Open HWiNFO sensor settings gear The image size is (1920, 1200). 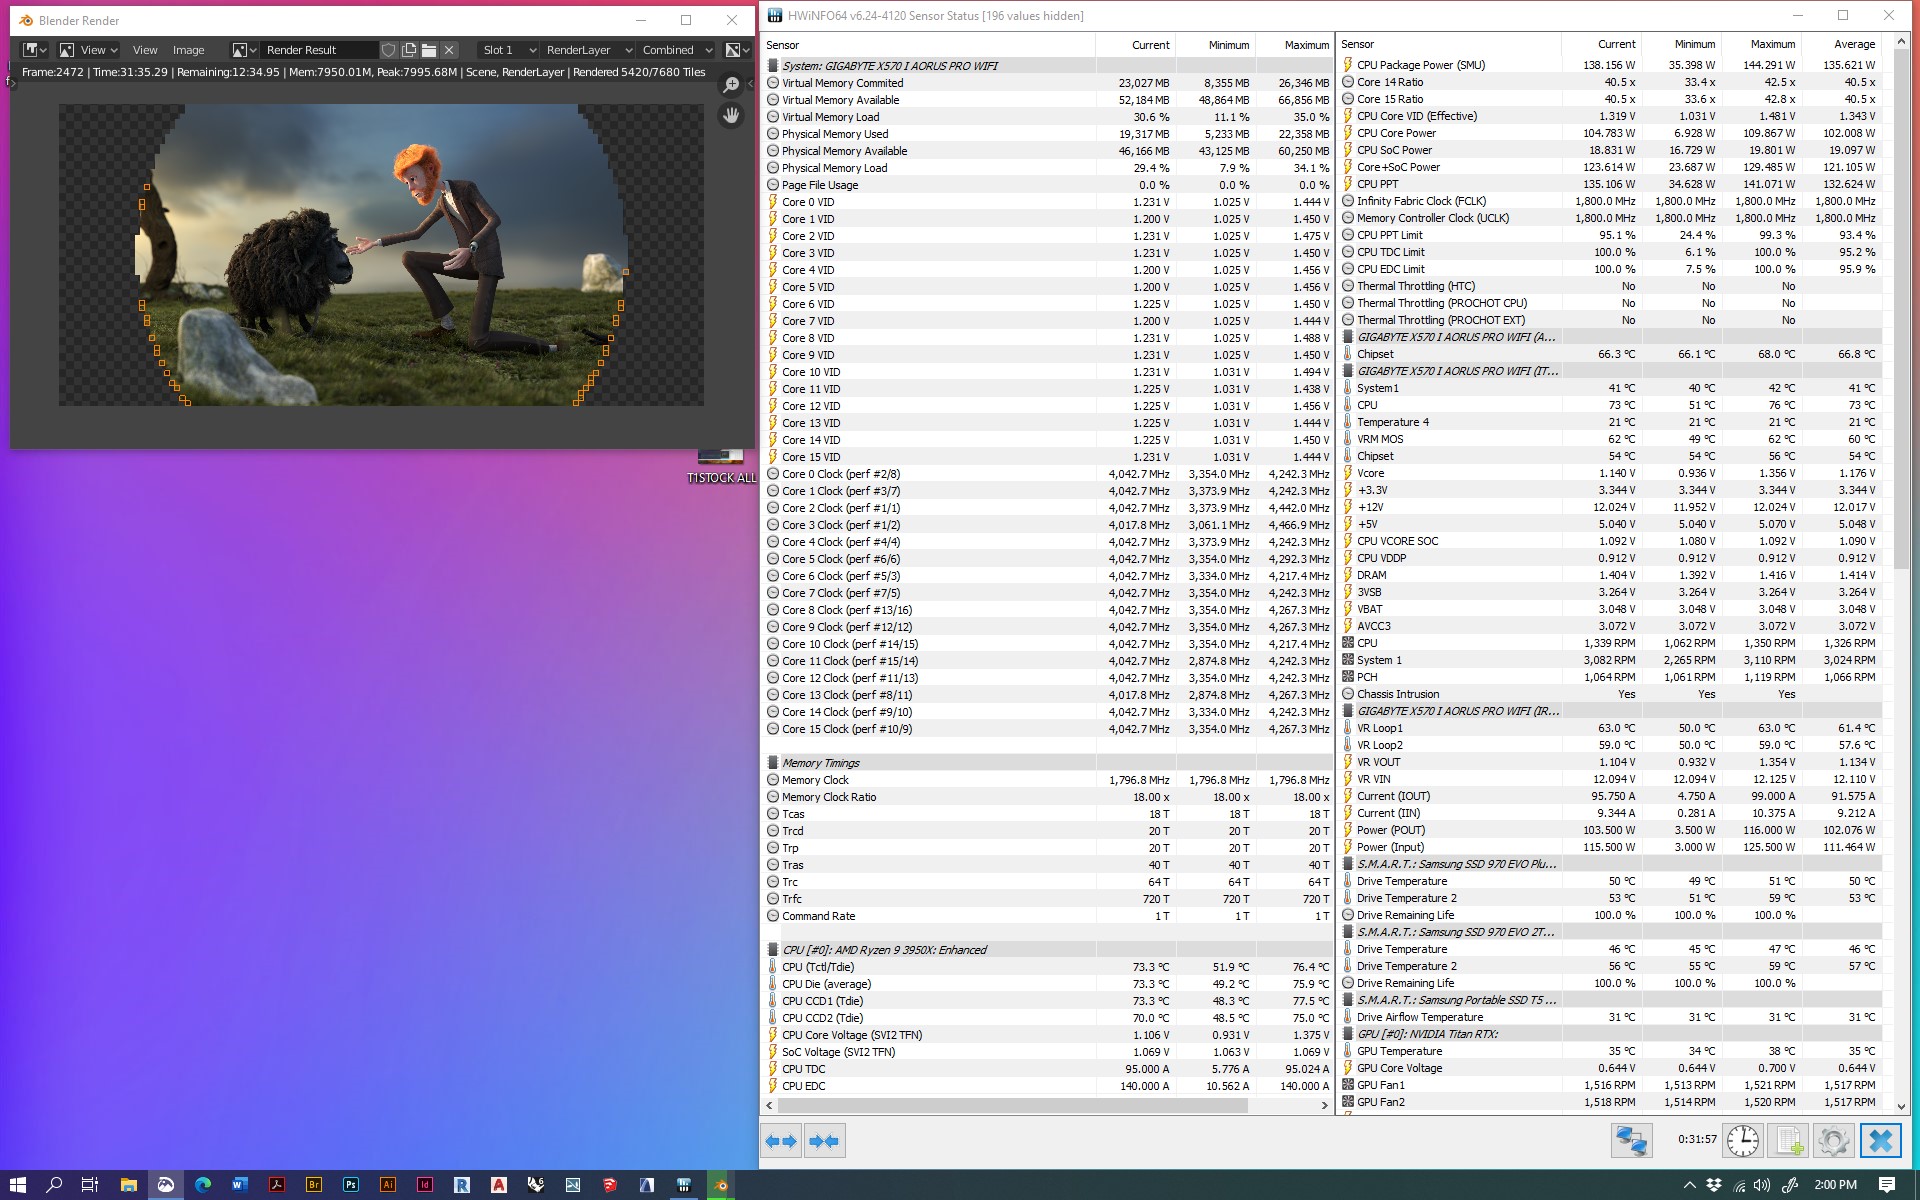[1833, 1141]
